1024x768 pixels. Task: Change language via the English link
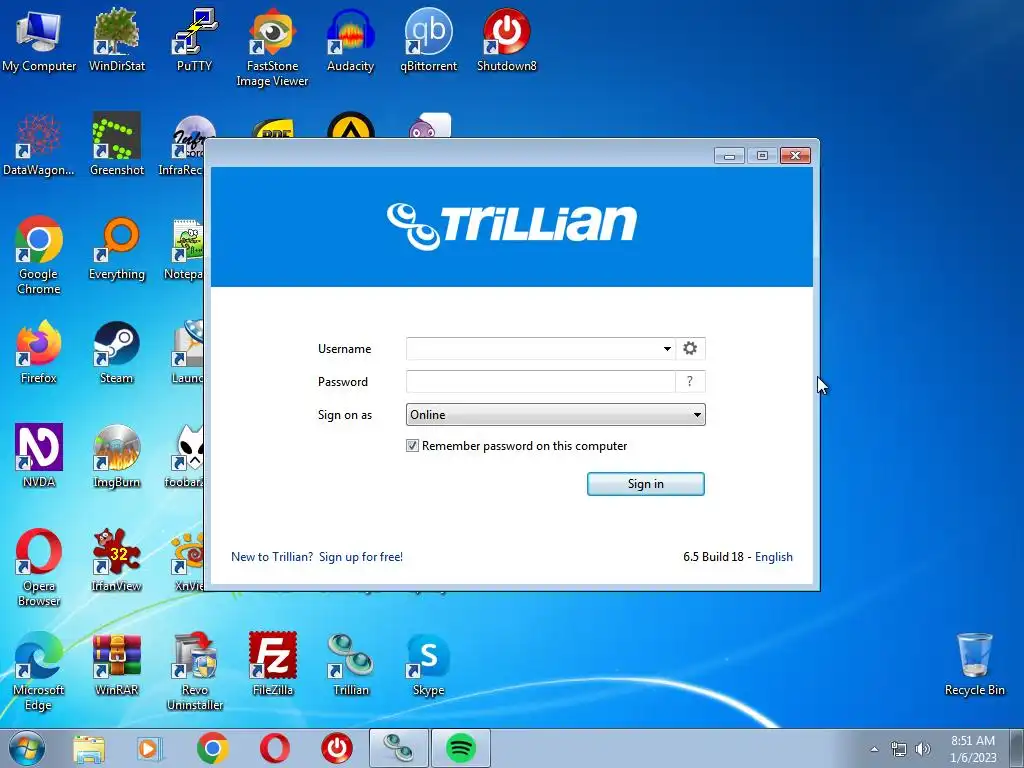774,557
